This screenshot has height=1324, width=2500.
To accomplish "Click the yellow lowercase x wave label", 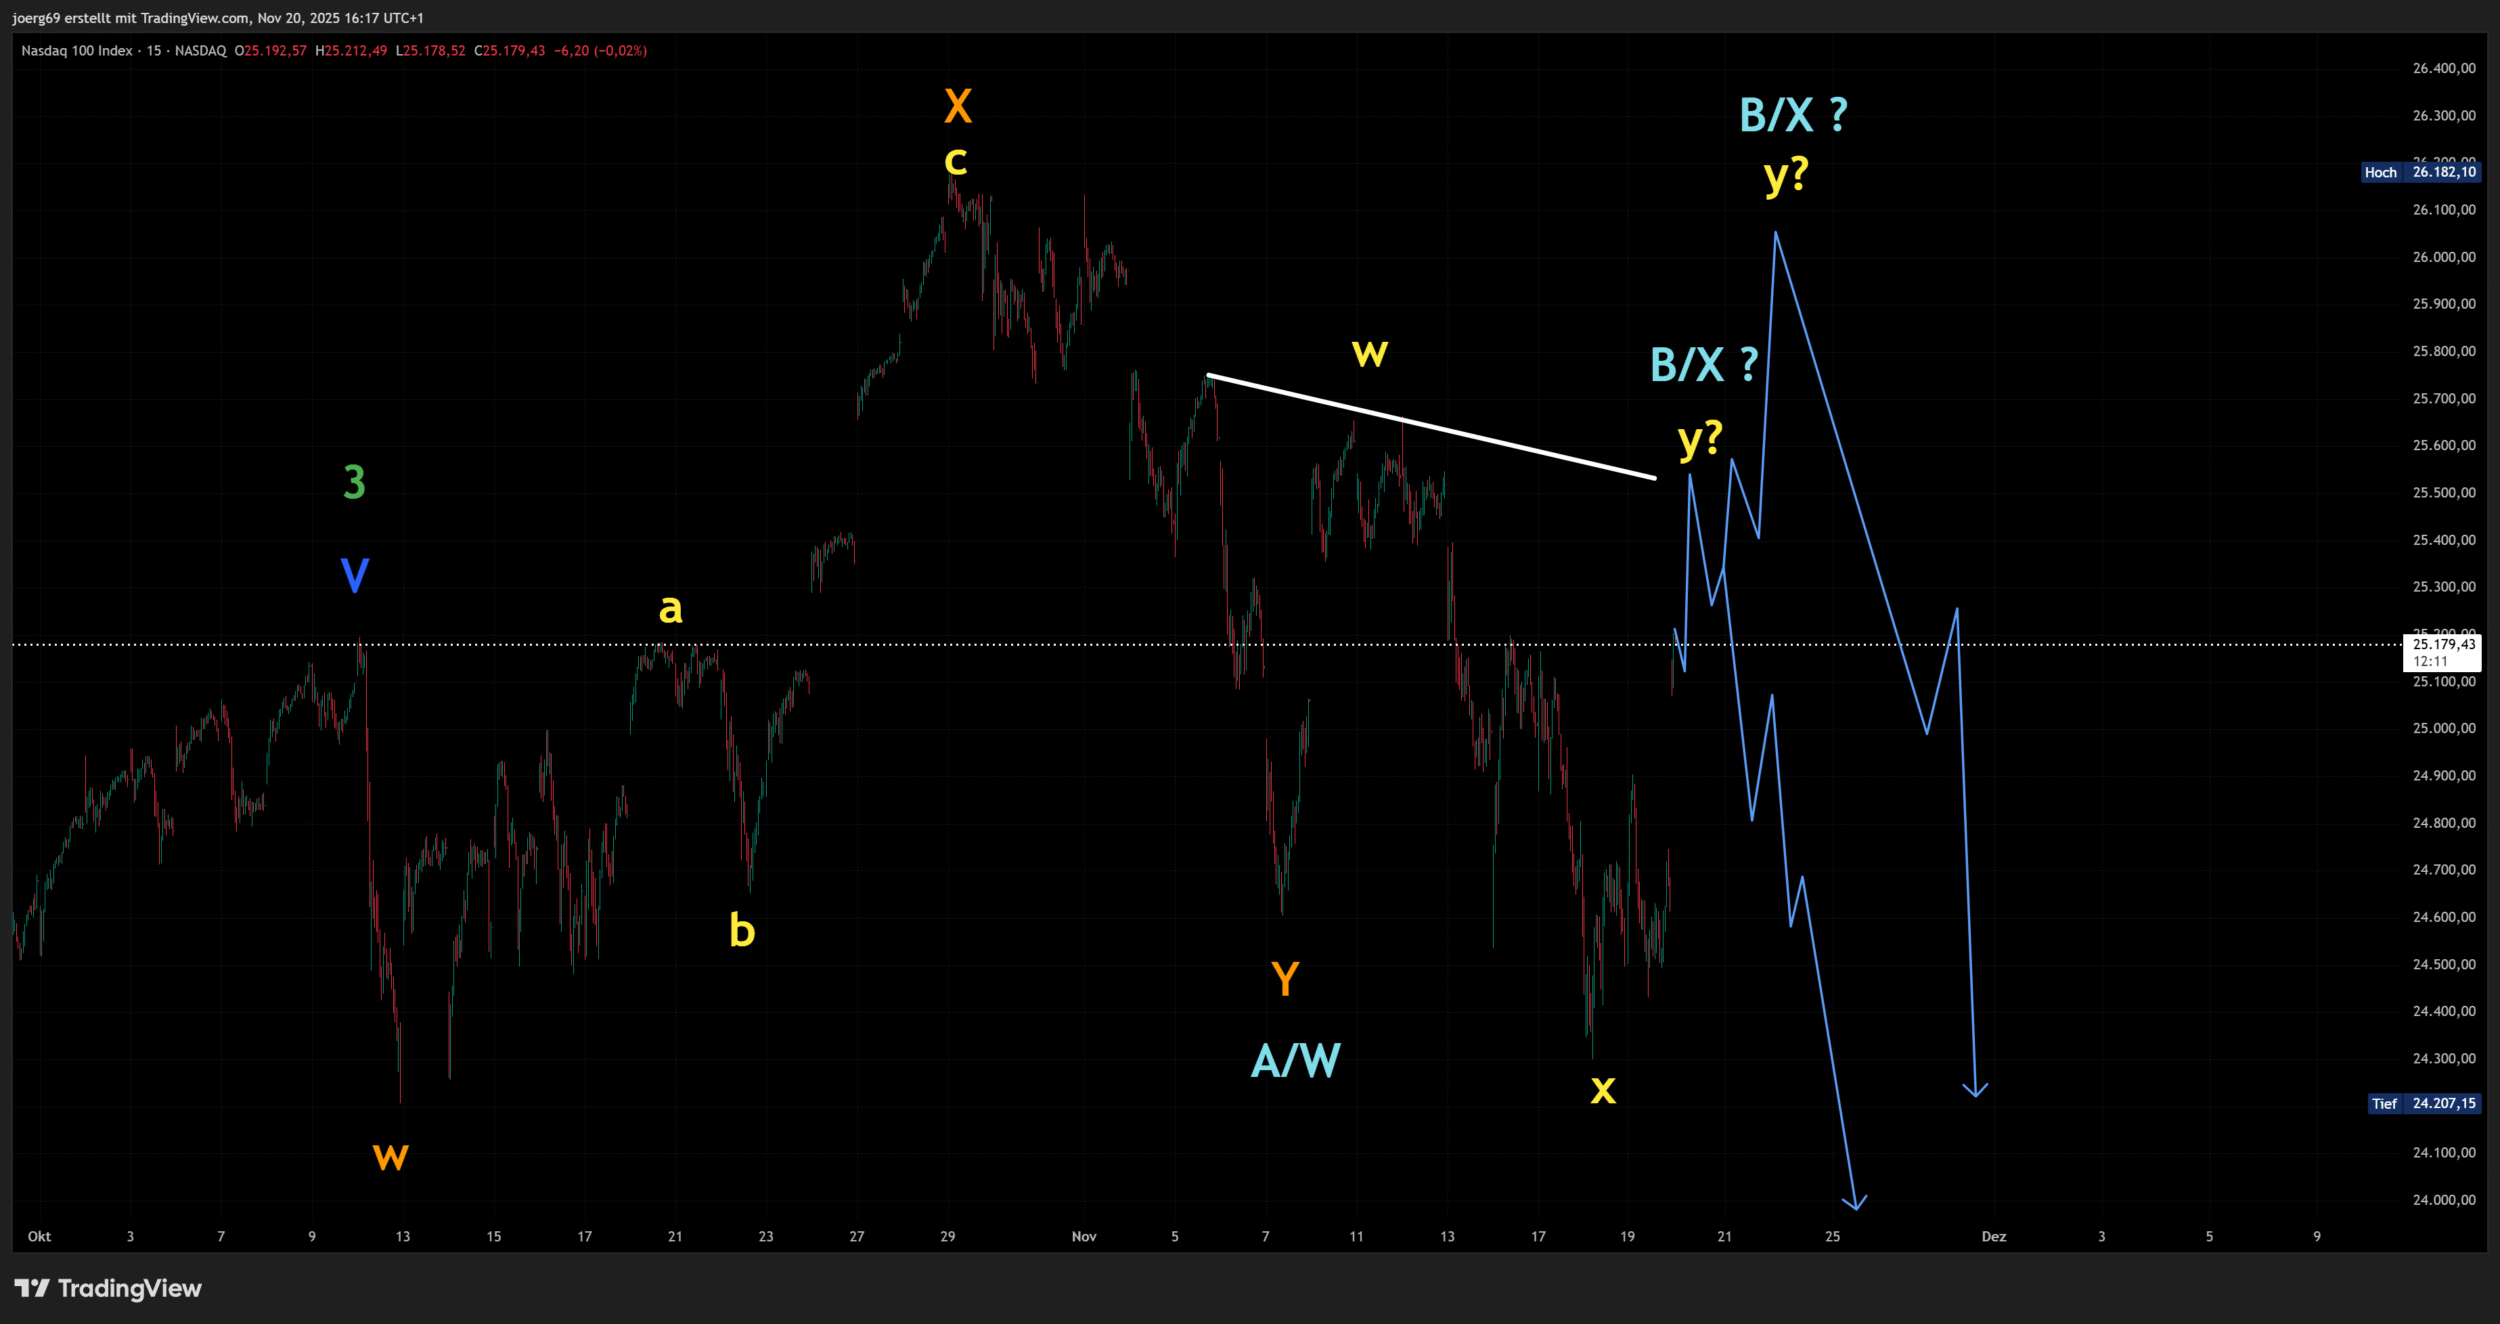I will coord(1603,1089).
